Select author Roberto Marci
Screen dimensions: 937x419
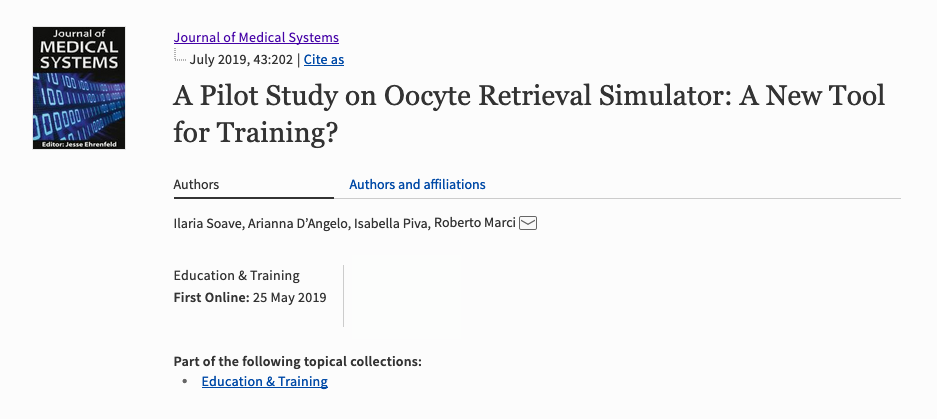point(474,223)
